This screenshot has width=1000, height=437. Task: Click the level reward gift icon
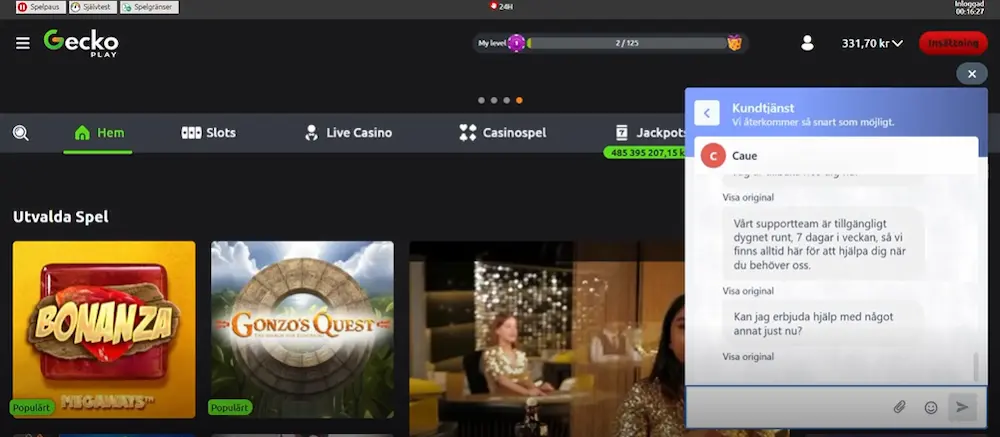(735, 43)
